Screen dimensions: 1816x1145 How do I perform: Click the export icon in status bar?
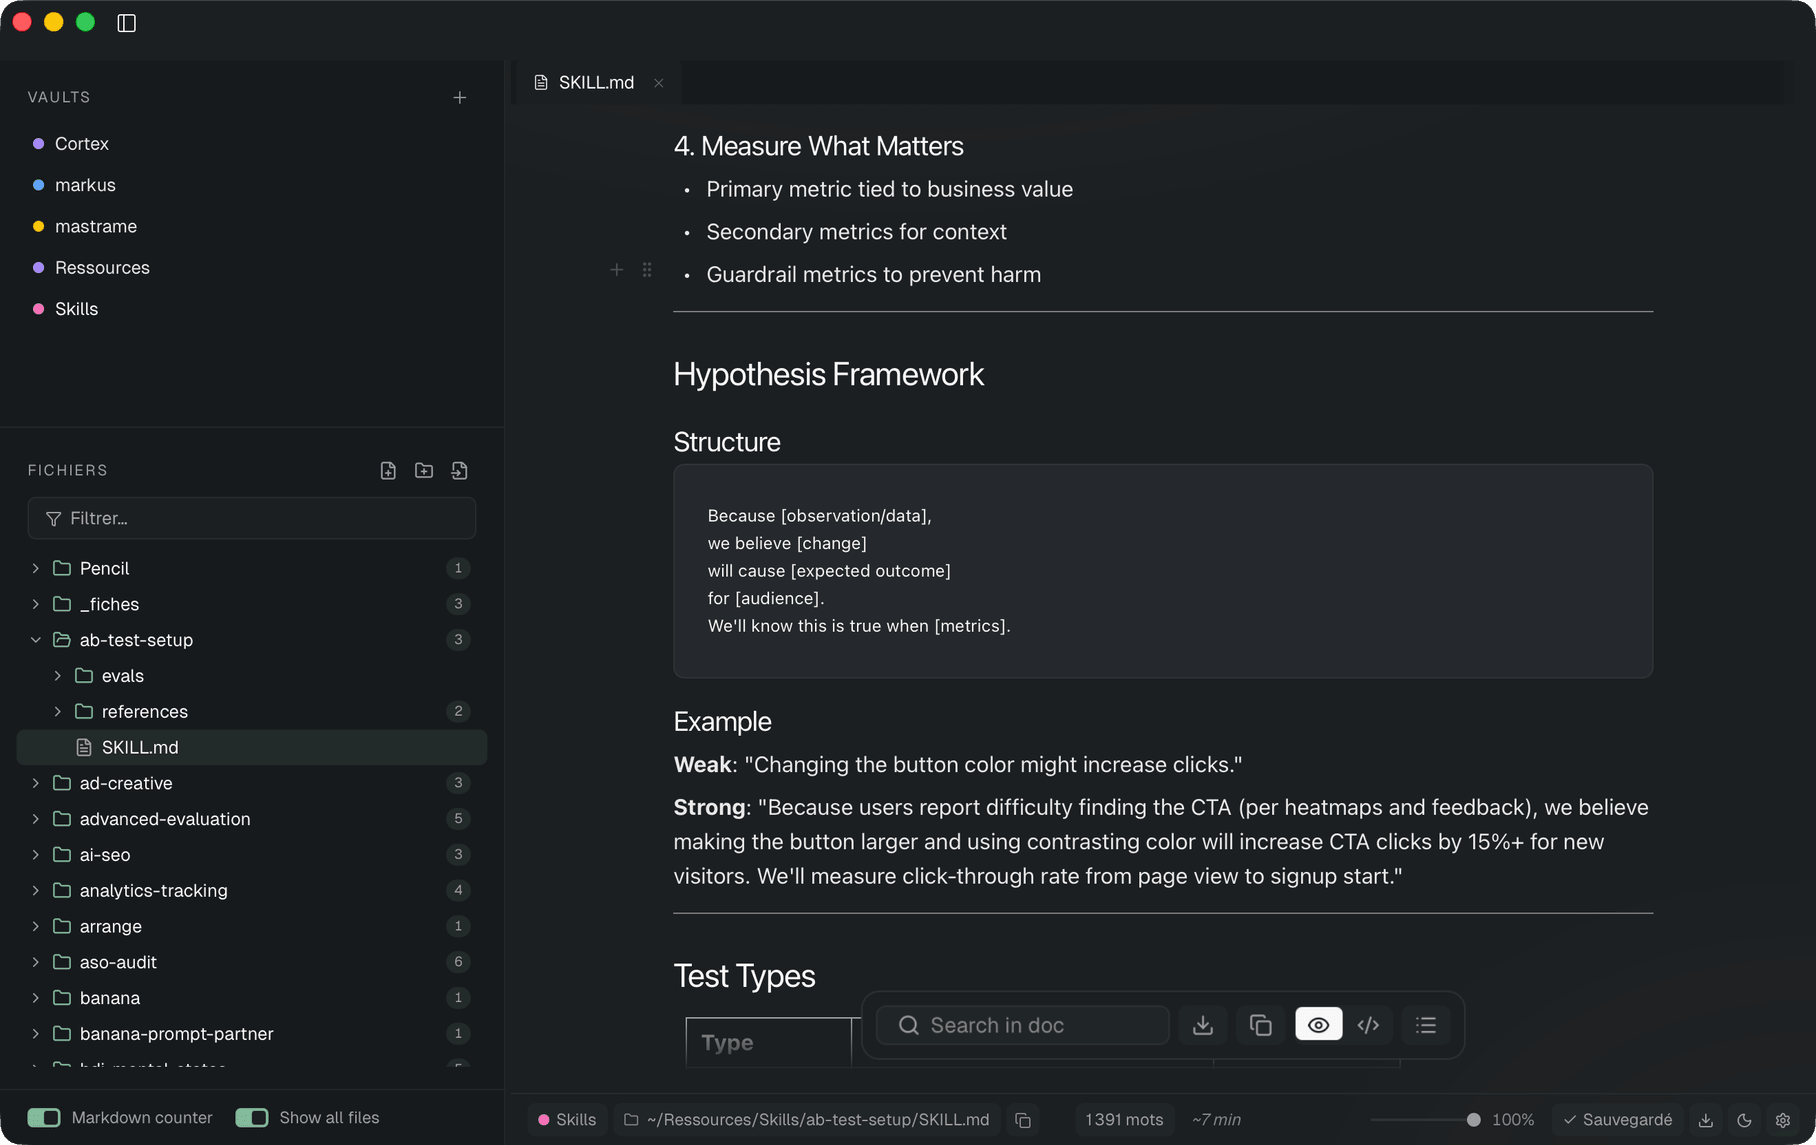(x=1706, y=1120)
